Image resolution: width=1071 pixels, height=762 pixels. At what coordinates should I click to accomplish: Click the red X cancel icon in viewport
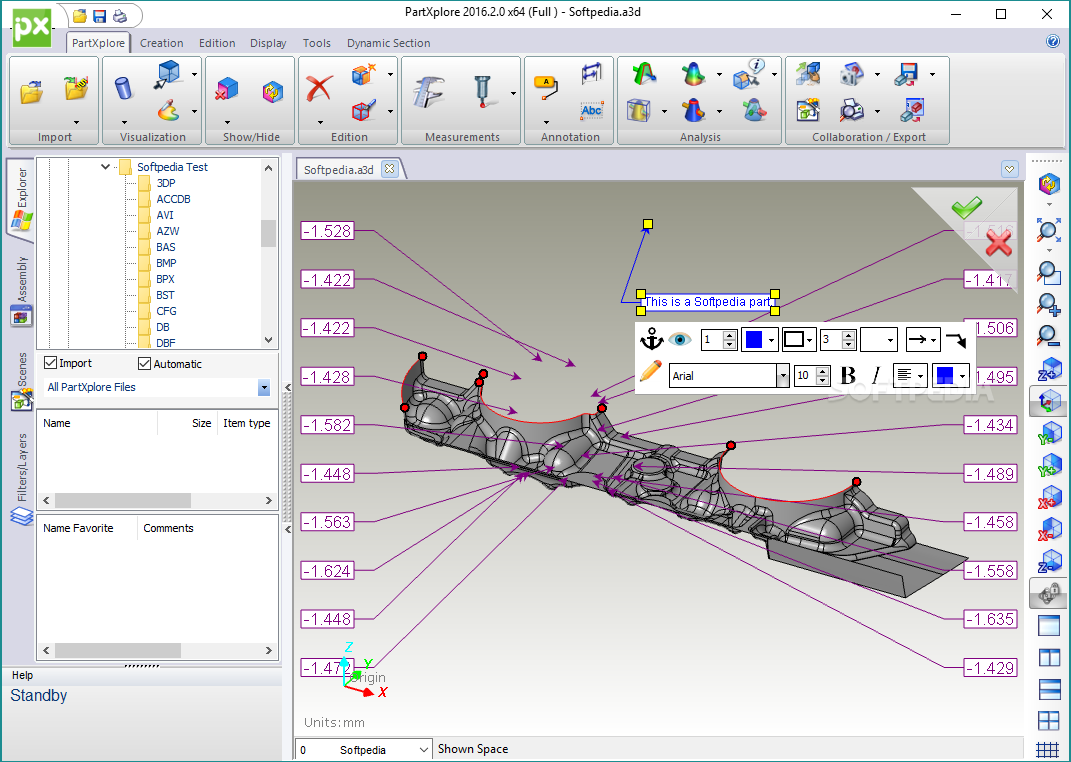pyautogui.click(x=999, y=243)
